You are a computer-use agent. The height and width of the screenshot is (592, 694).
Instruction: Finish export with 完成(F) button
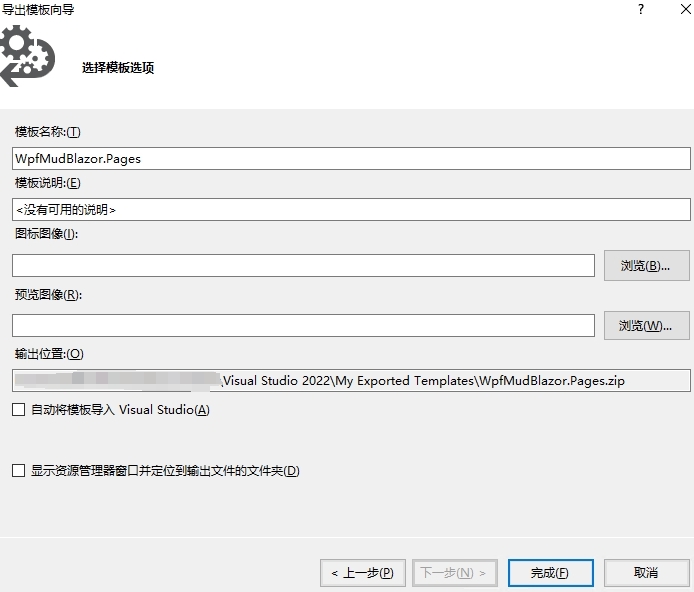[551, 573]
